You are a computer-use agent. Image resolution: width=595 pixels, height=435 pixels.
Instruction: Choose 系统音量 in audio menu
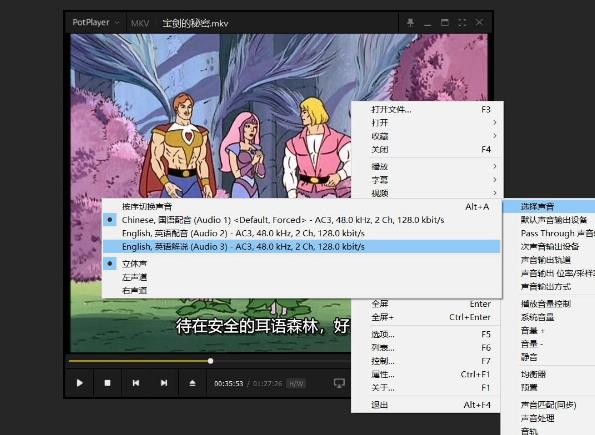click(549, 317)
